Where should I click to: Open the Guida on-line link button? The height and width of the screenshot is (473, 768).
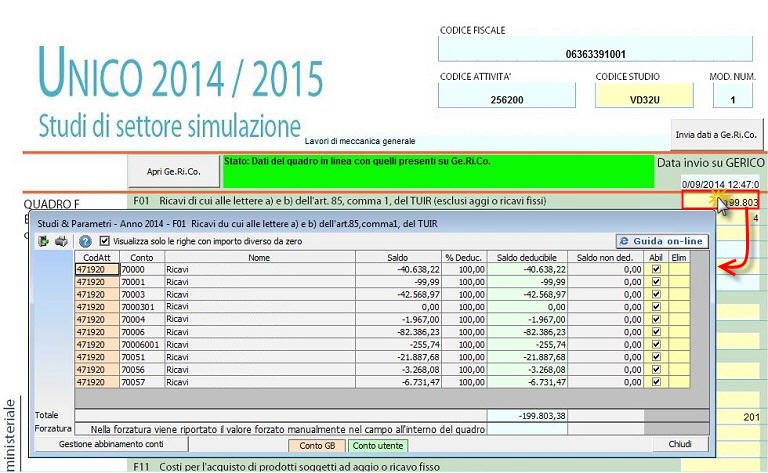[x=662, y=241]
